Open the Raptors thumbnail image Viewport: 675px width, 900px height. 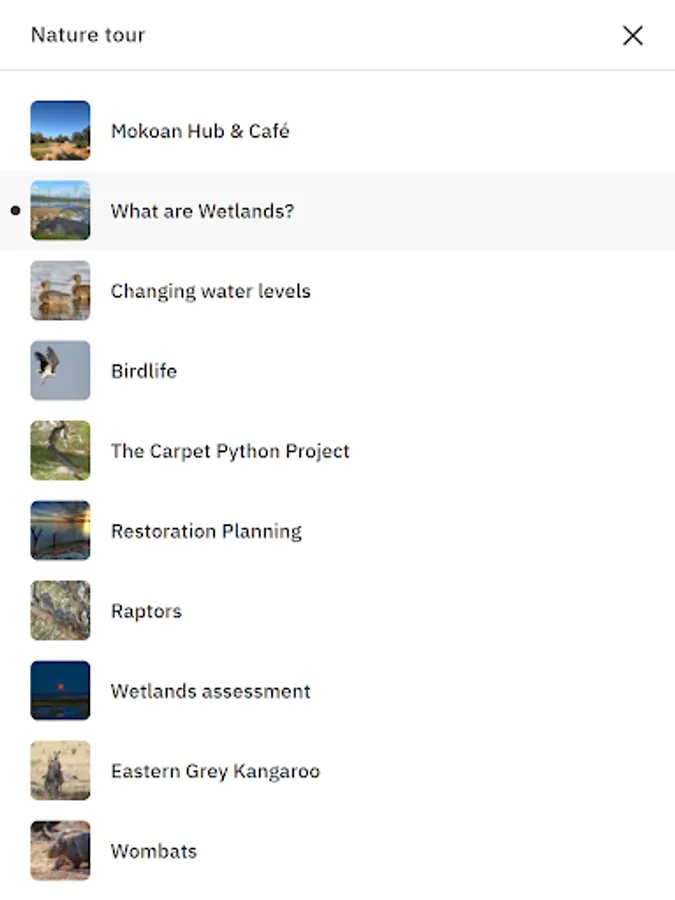point(60,611)
